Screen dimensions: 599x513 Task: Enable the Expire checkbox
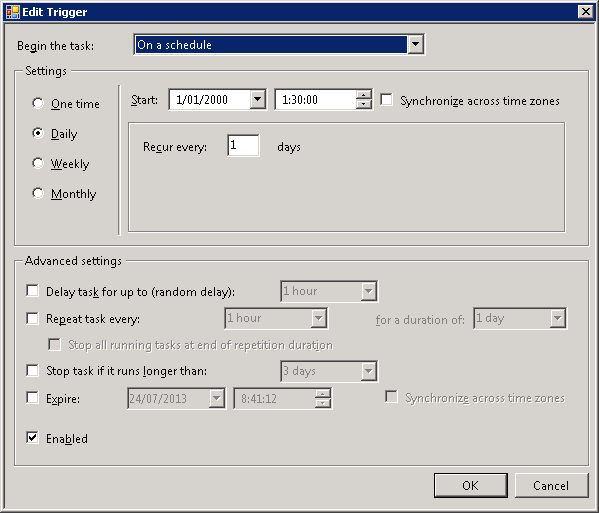pyautogui.click(x=32, y=398)
